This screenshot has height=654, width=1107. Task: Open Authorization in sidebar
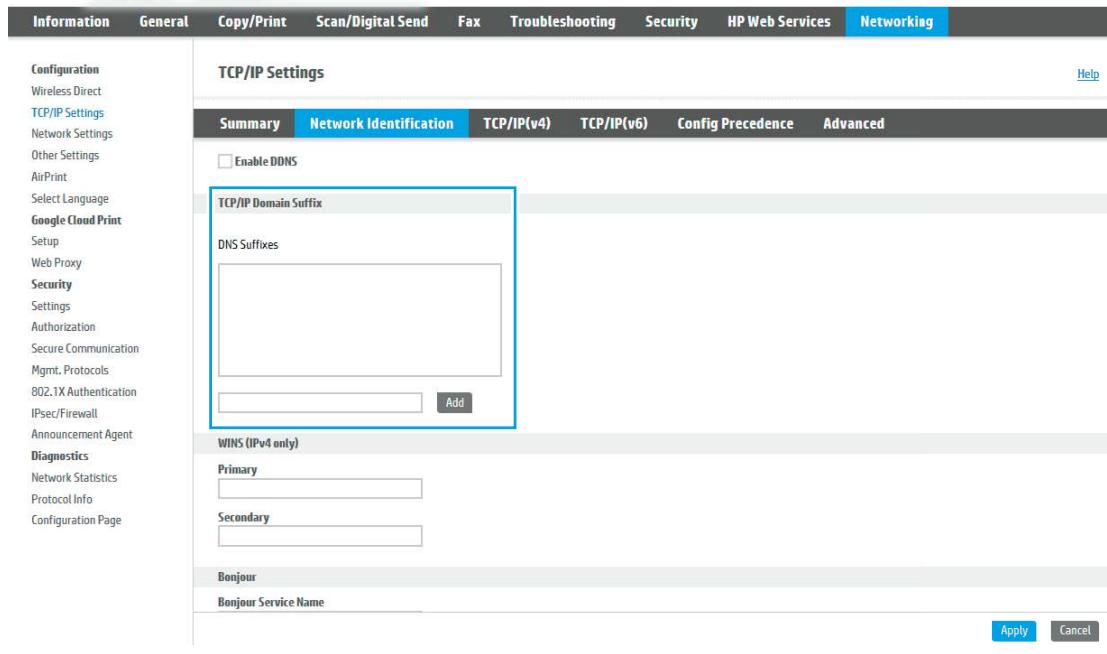click(63, 327)
